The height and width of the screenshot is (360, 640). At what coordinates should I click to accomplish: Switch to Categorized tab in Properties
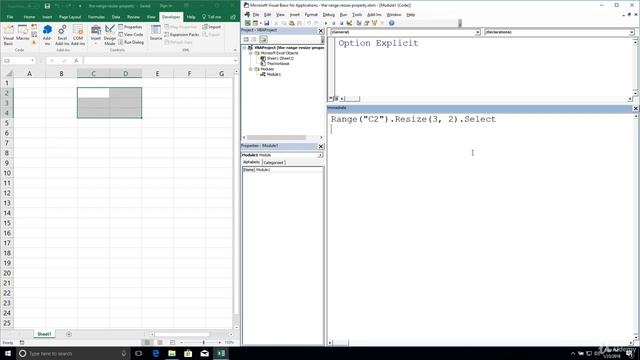pos(273,162)
